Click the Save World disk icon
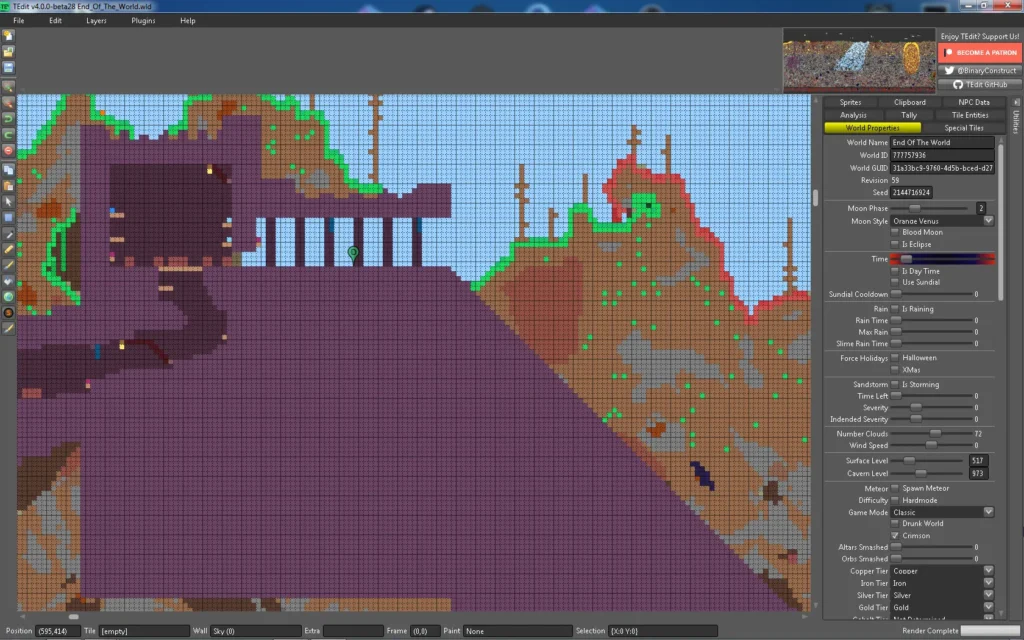1024x640 pixels. pyautogui.click(x=8, y=67)
